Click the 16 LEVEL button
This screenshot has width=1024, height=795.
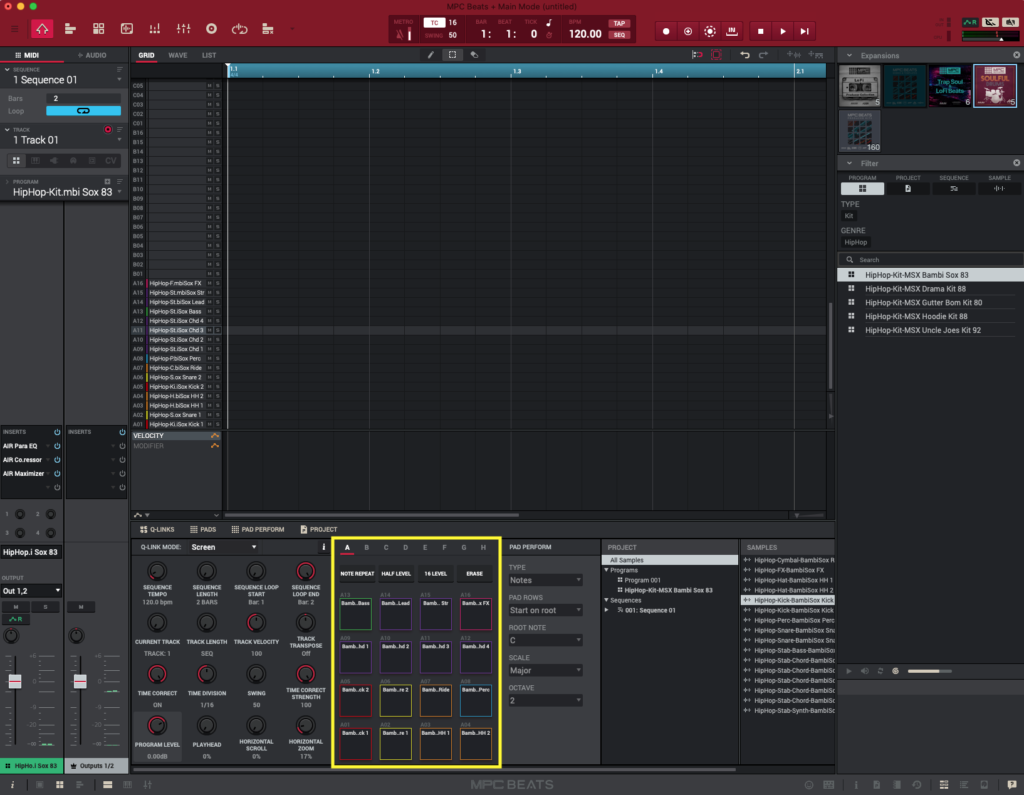436,574
